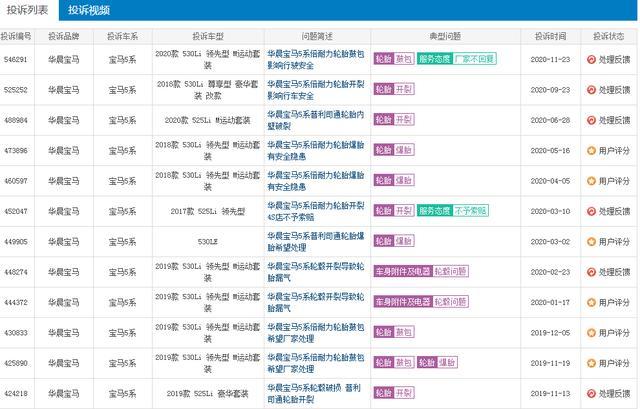Open 轮胎鼓包希望厂家处理 link for complaint 425890
Viewport: 640px width, 409px height.
coord(316,363)
